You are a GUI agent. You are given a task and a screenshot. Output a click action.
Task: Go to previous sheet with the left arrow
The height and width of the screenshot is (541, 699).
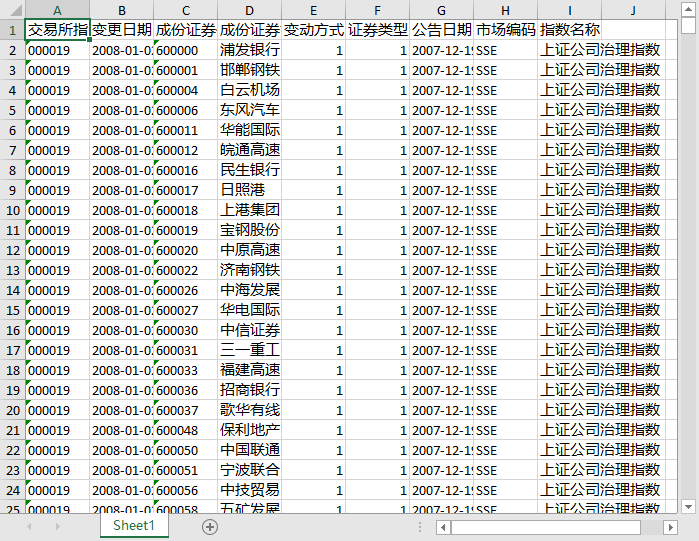click(29, 527)
